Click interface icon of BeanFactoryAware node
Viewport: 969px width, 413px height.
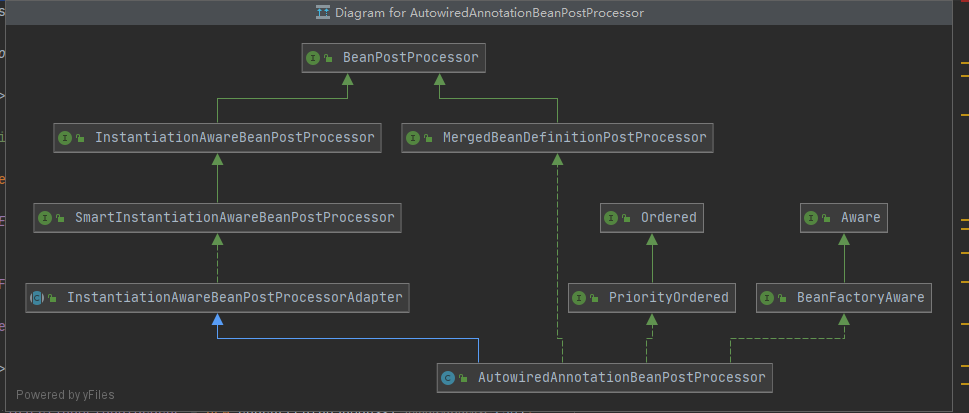[767, 298]
